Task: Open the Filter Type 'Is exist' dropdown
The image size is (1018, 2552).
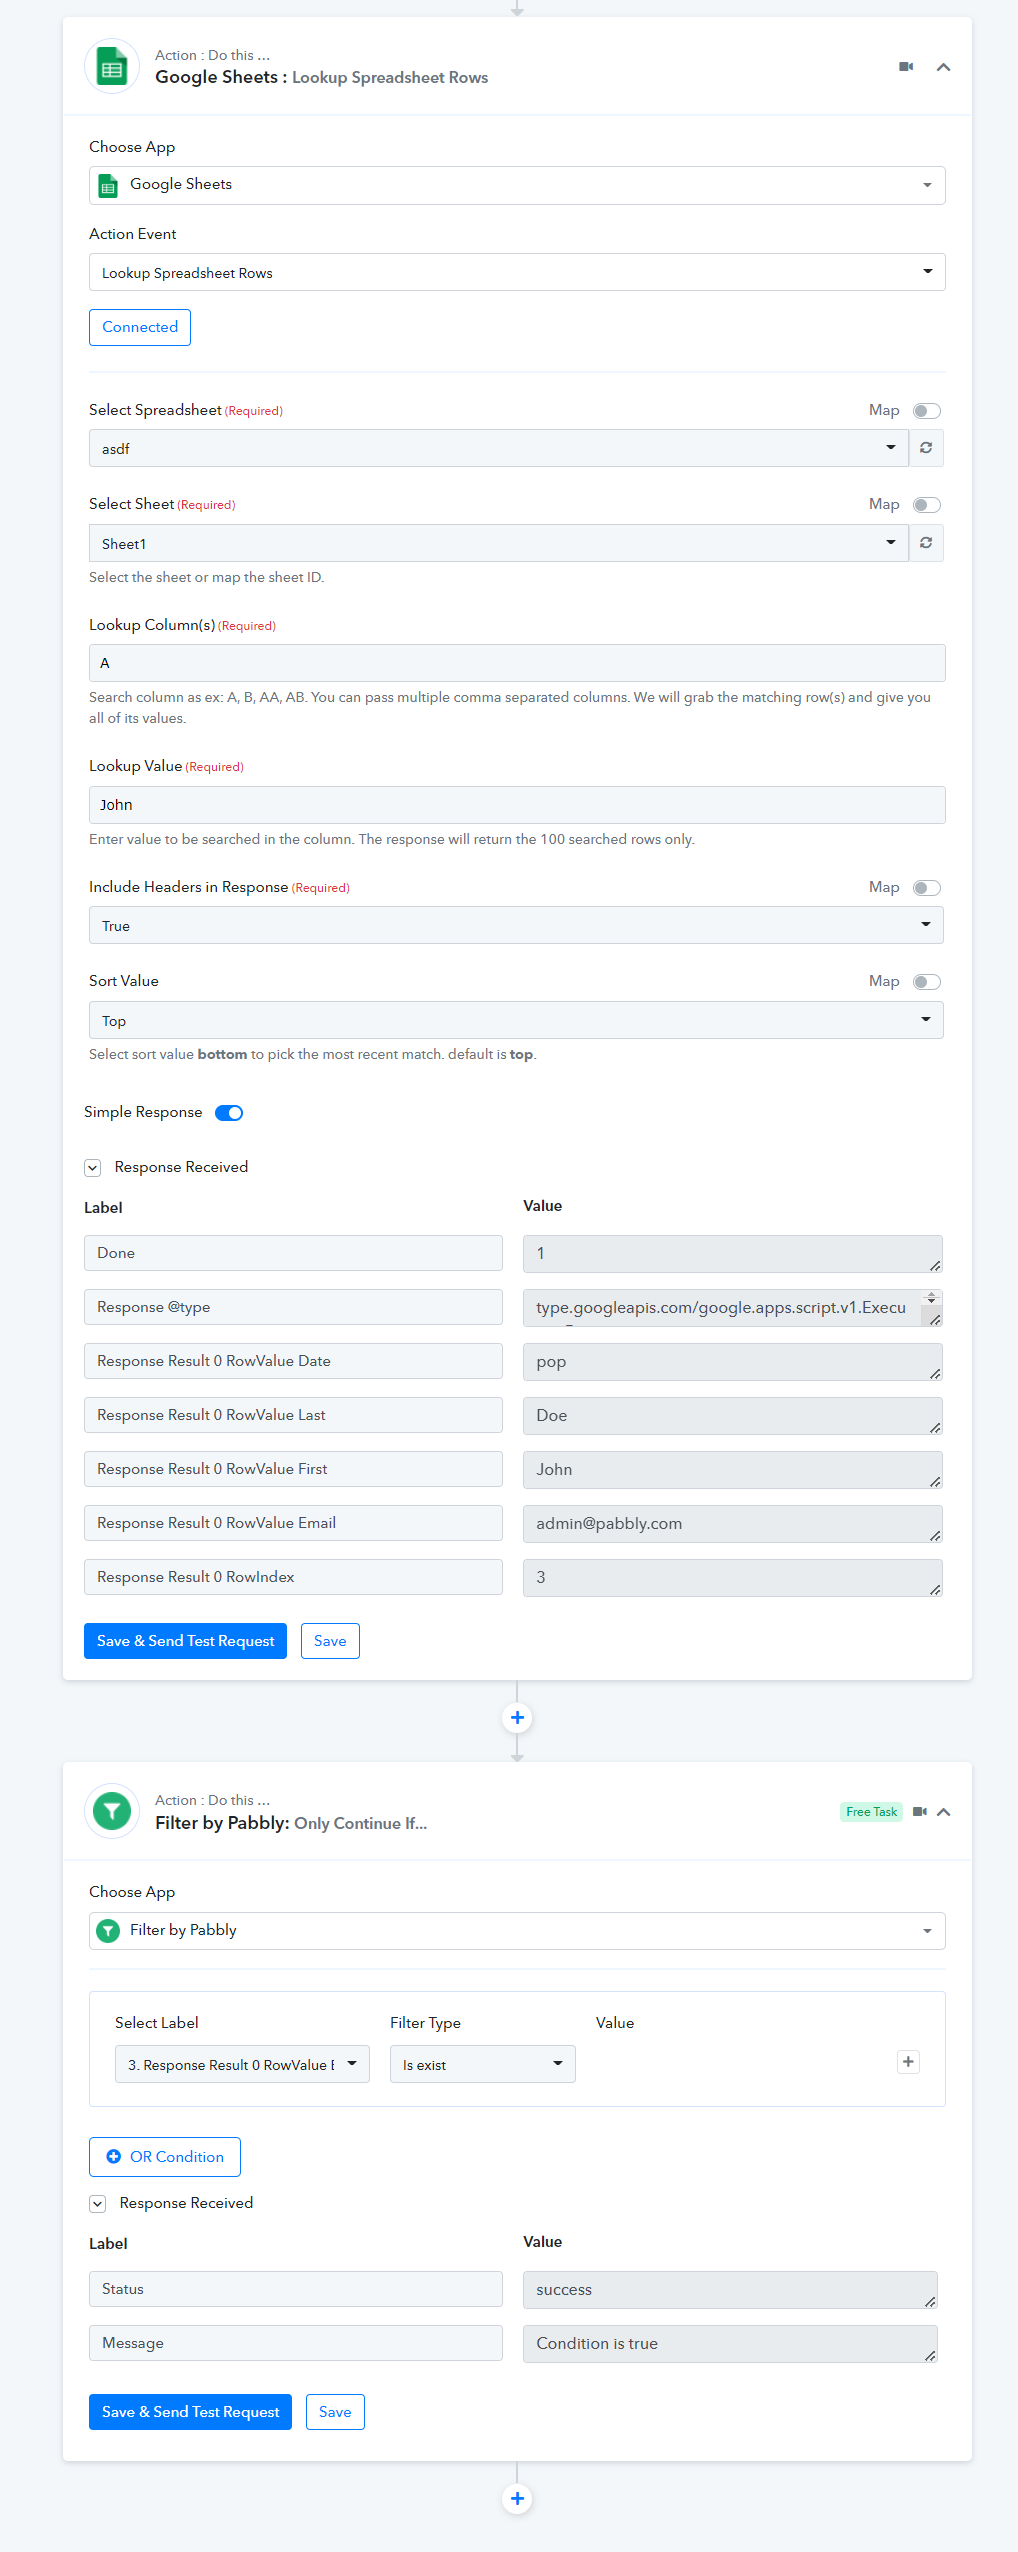Action: 483,2065
